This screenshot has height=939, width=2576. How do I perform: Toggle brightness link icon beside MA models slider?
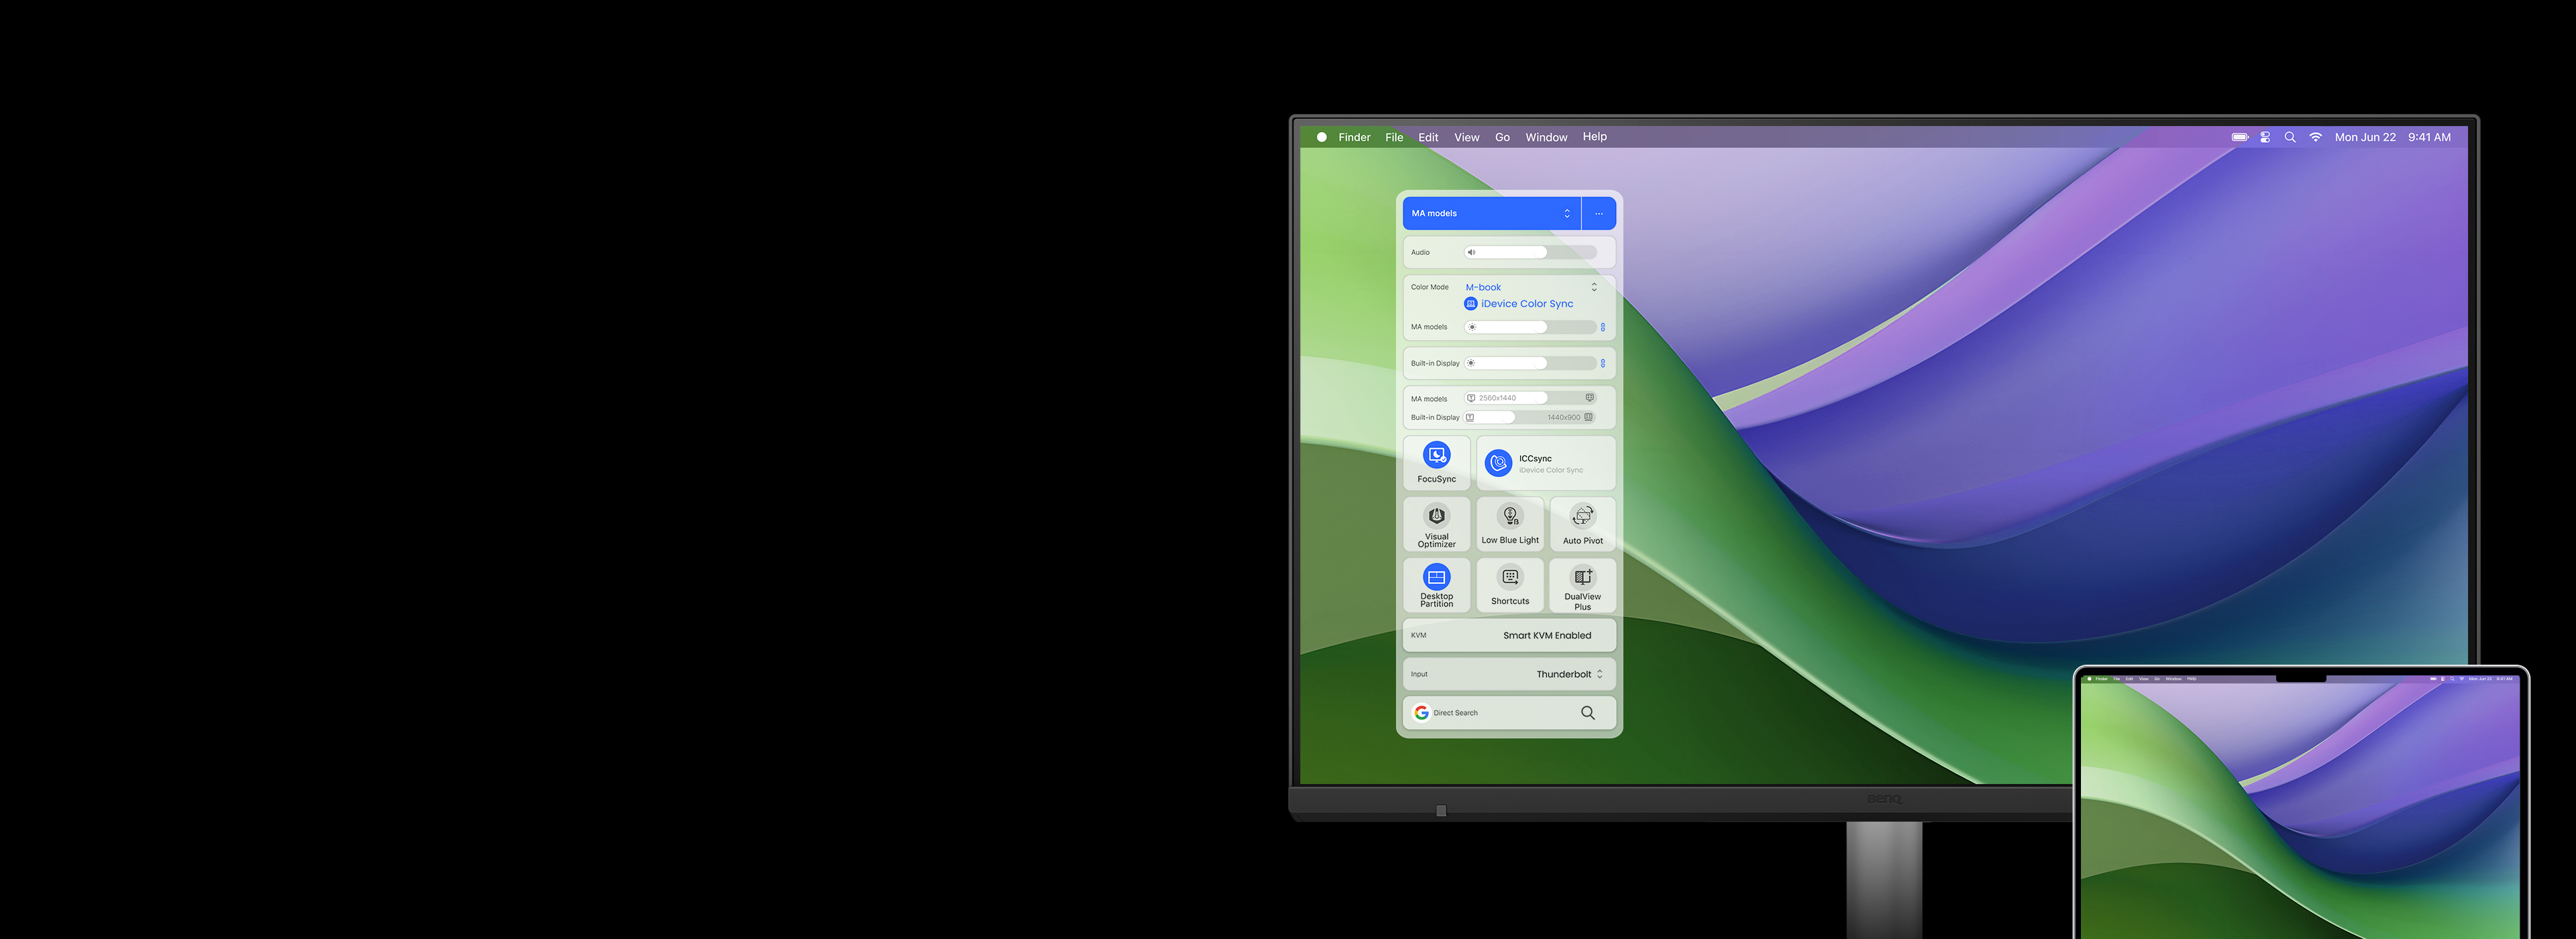pos(1603,327)
